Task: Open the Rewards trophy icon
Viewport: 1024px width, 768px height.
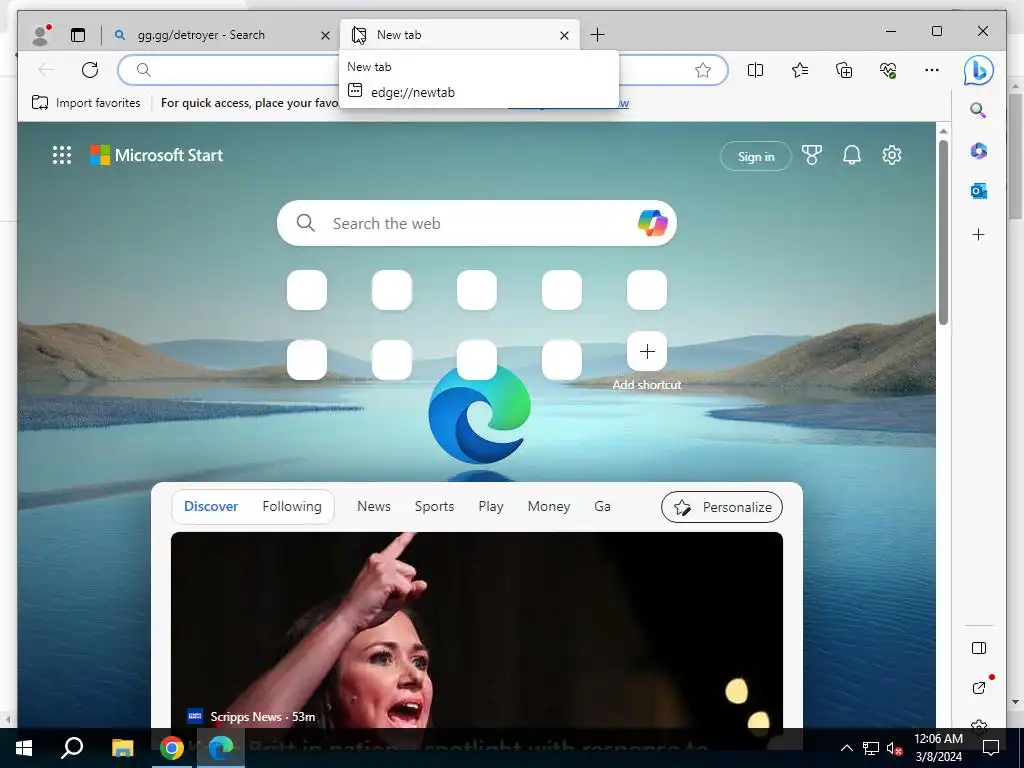Action: (x=811, y=155)
